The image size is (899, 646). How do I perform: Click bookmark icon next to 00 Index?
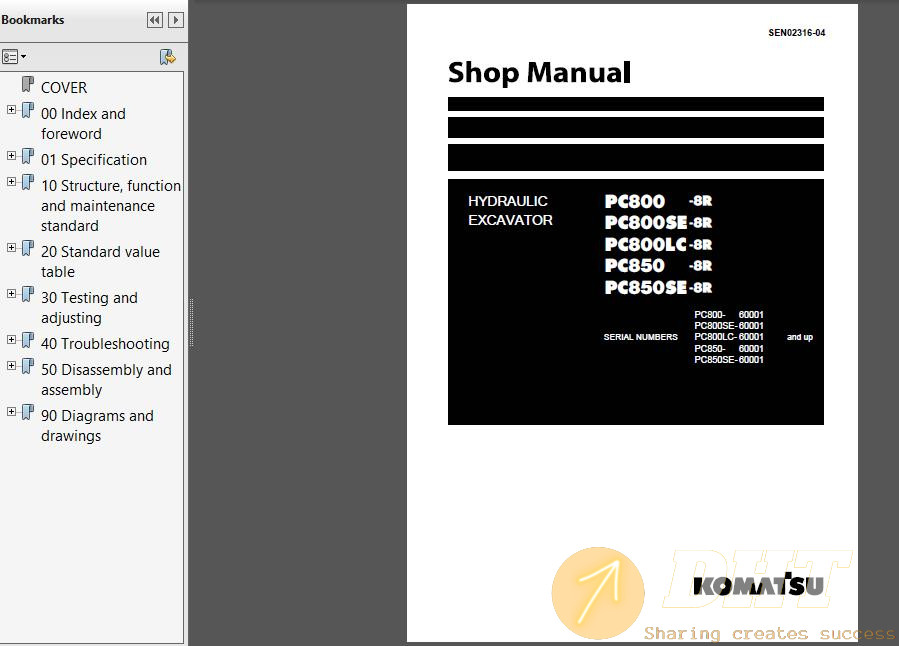click(28, 110)
